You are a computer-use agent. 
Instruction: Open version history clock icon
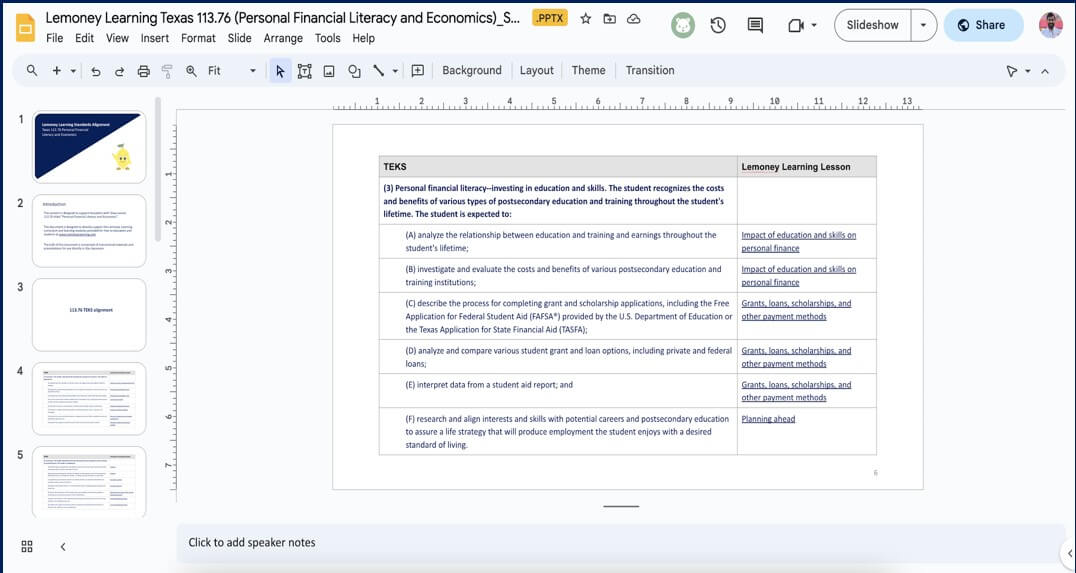tap(718, 25)
